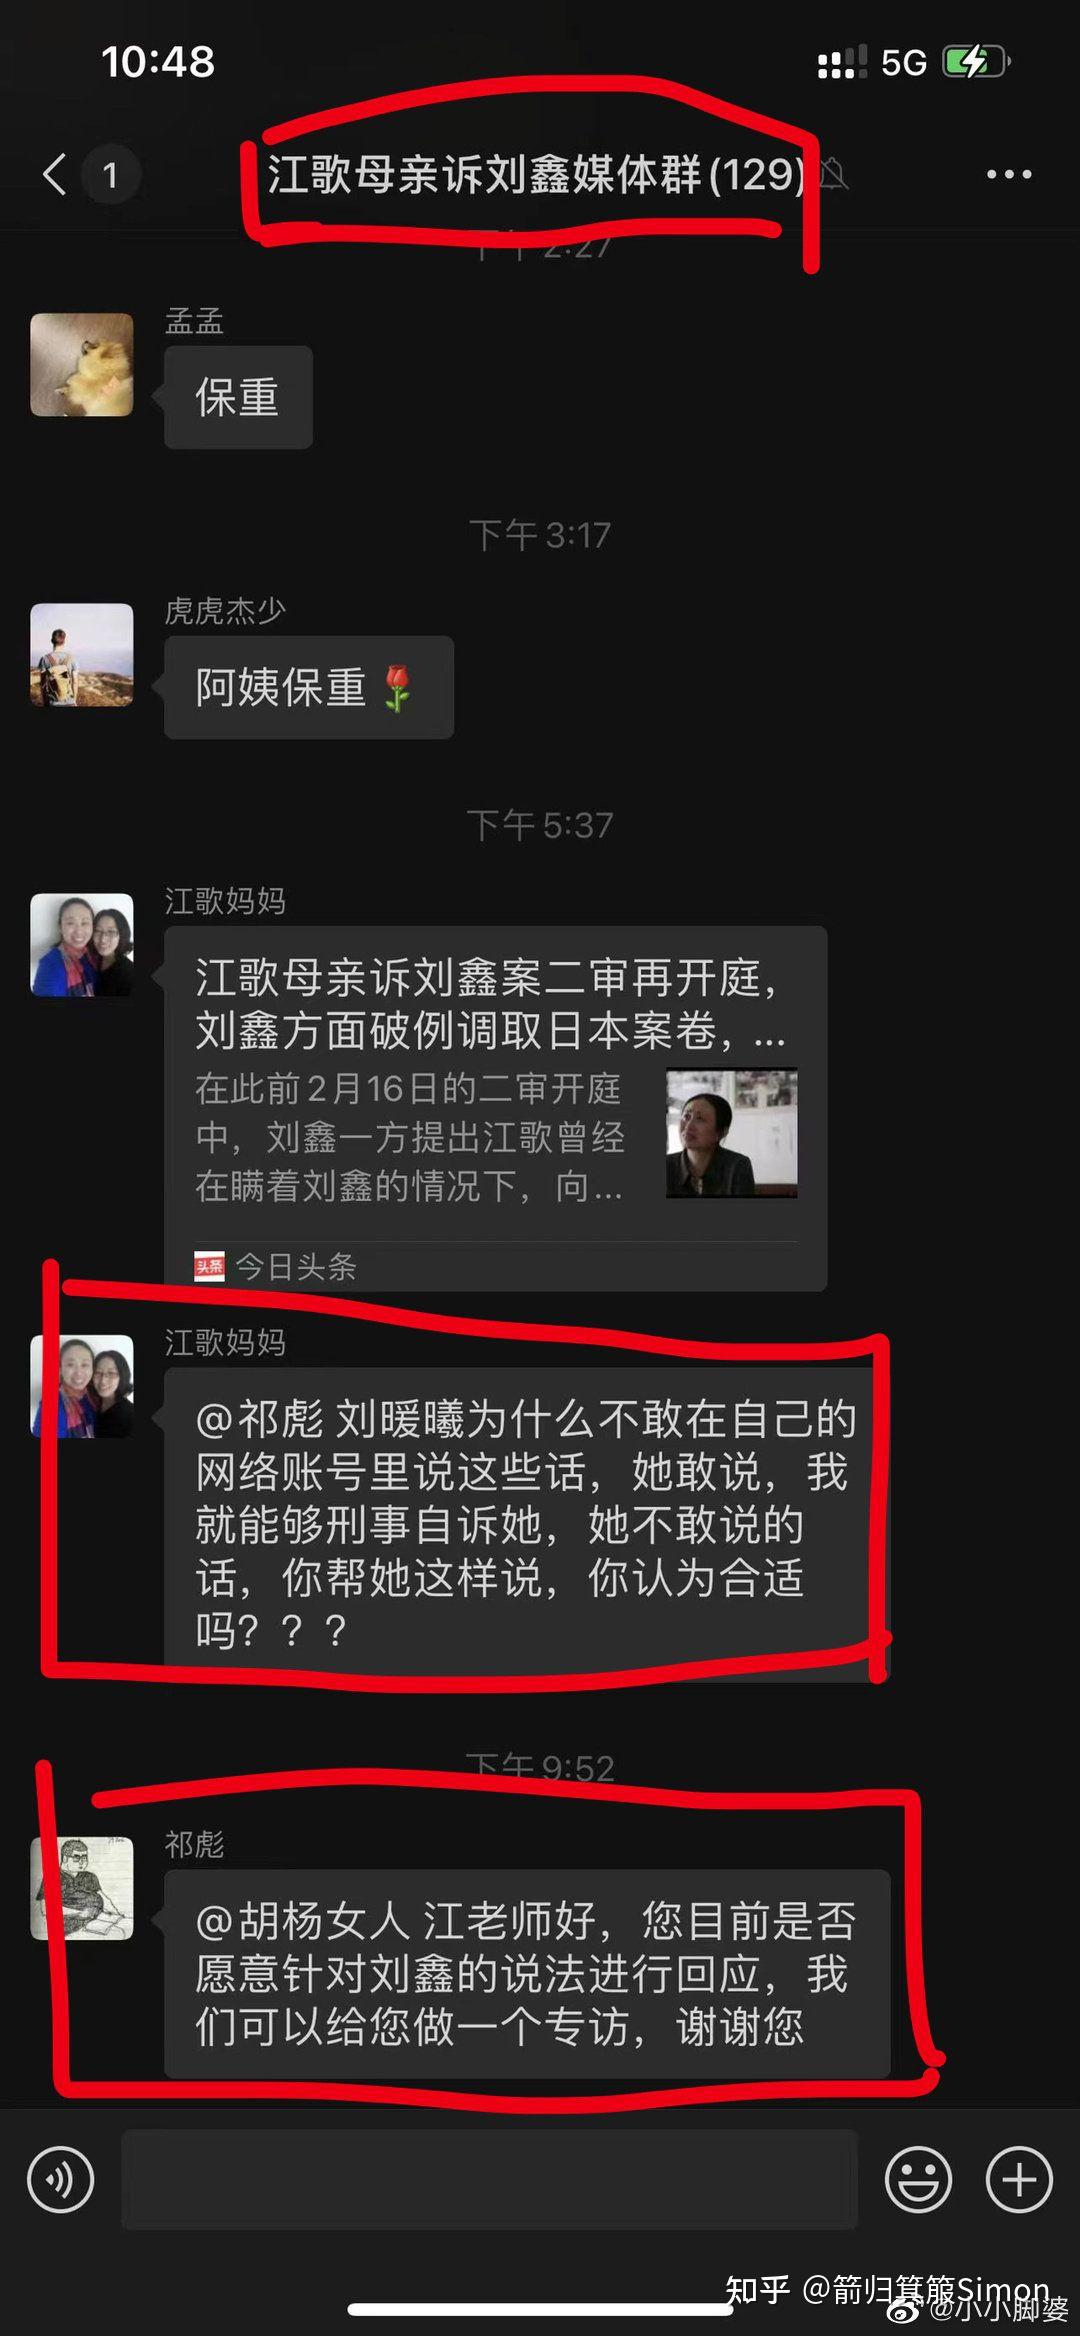Tap the unread count badge showing 1
This screenshot has height=2336, width=1080.
tap(110, 175)
